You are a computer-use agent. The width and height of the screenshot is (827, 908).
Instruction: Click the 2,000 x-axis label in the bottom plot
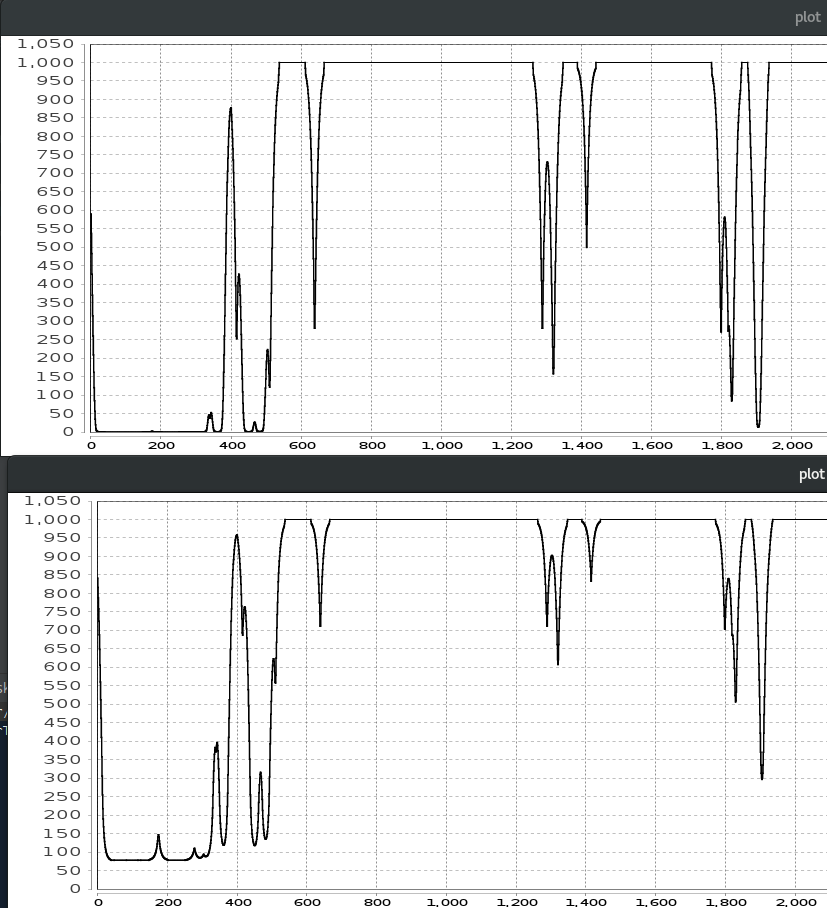point(797,902)
